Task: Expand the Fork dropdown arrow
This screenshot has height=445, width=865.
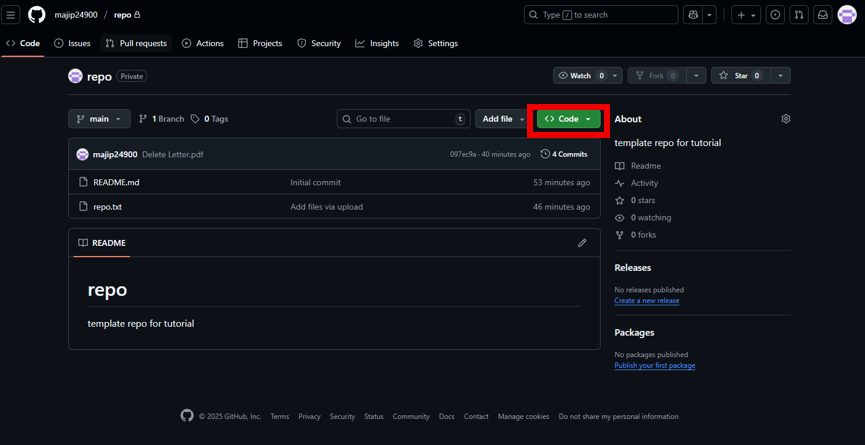Action: click(x=696, y=76)
